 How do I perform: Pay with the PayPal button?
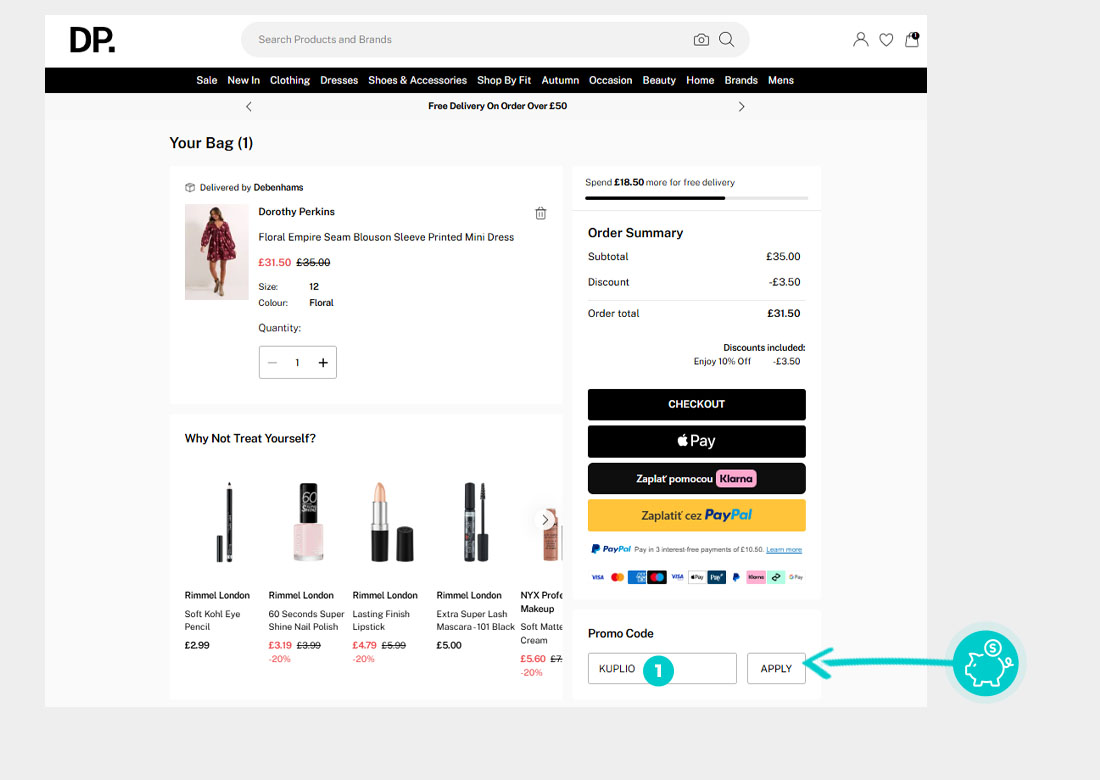pos(696,516)
